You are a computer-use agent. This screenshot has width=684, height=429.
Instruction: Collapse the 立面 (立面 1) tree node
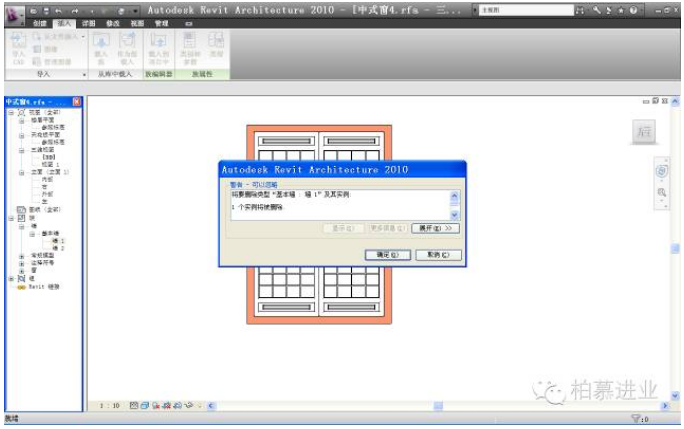(x=21, y=172)
